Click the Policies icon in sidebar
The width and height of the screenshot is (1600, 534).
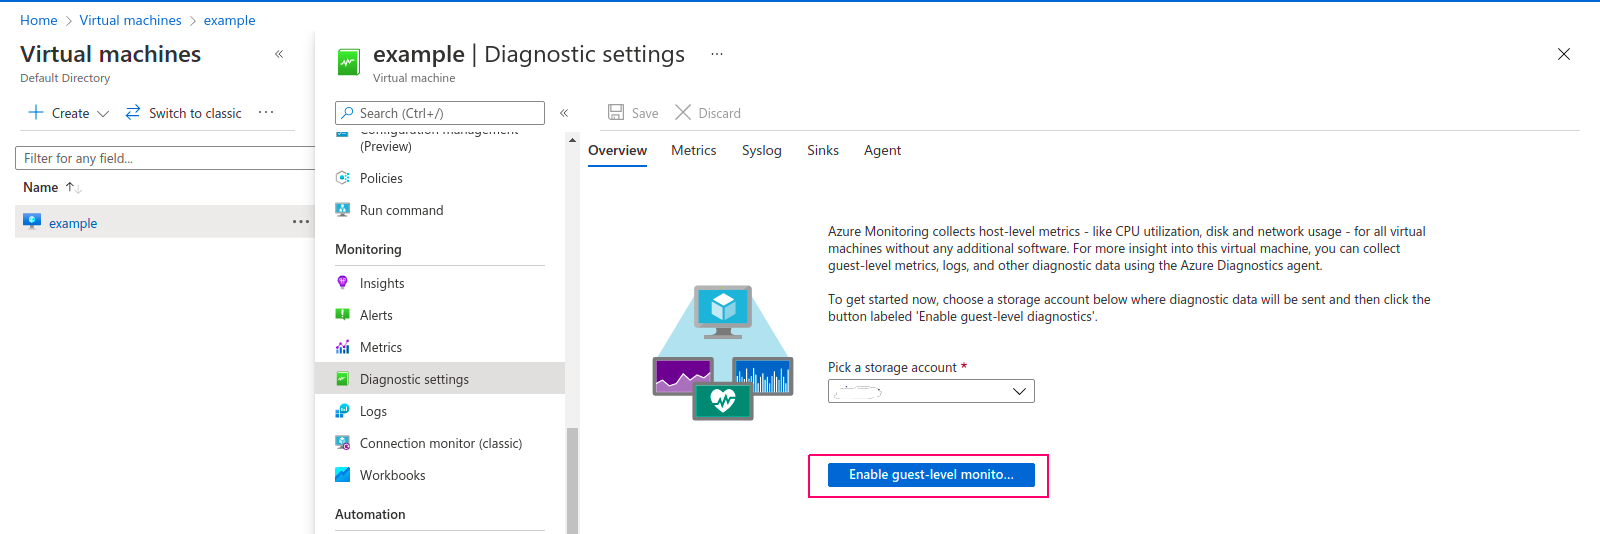coord(343,178)
